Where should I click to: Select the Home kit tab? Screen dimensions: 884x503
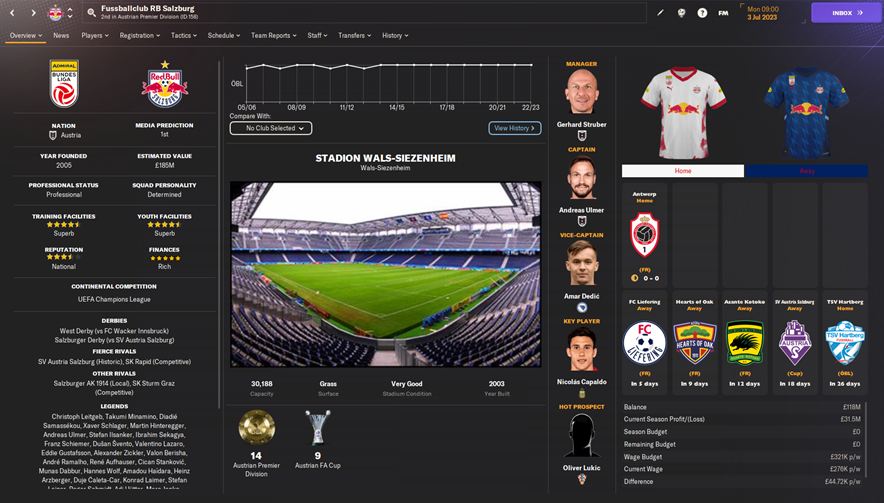[683, 171]
